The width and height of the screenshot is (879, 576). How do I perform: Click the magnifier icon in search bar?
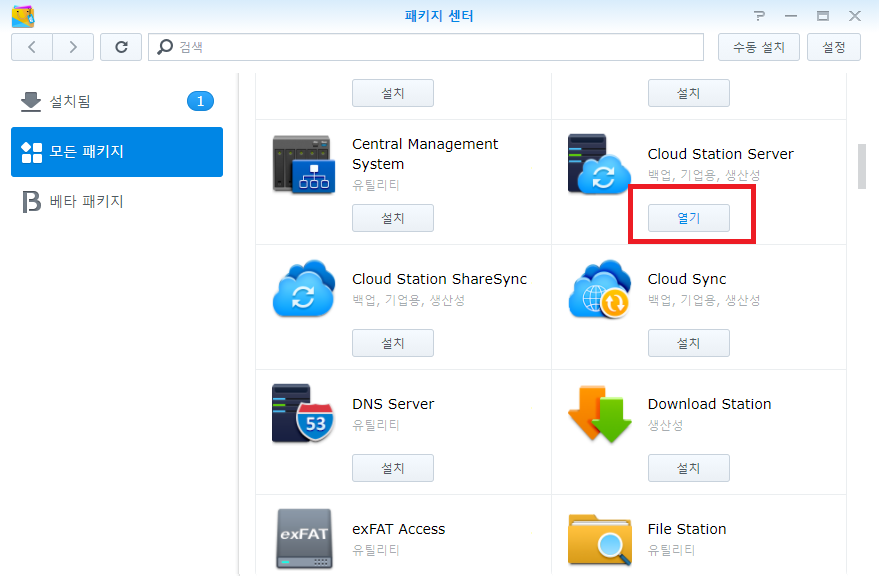pyautogui.click(x=165, y=47)
